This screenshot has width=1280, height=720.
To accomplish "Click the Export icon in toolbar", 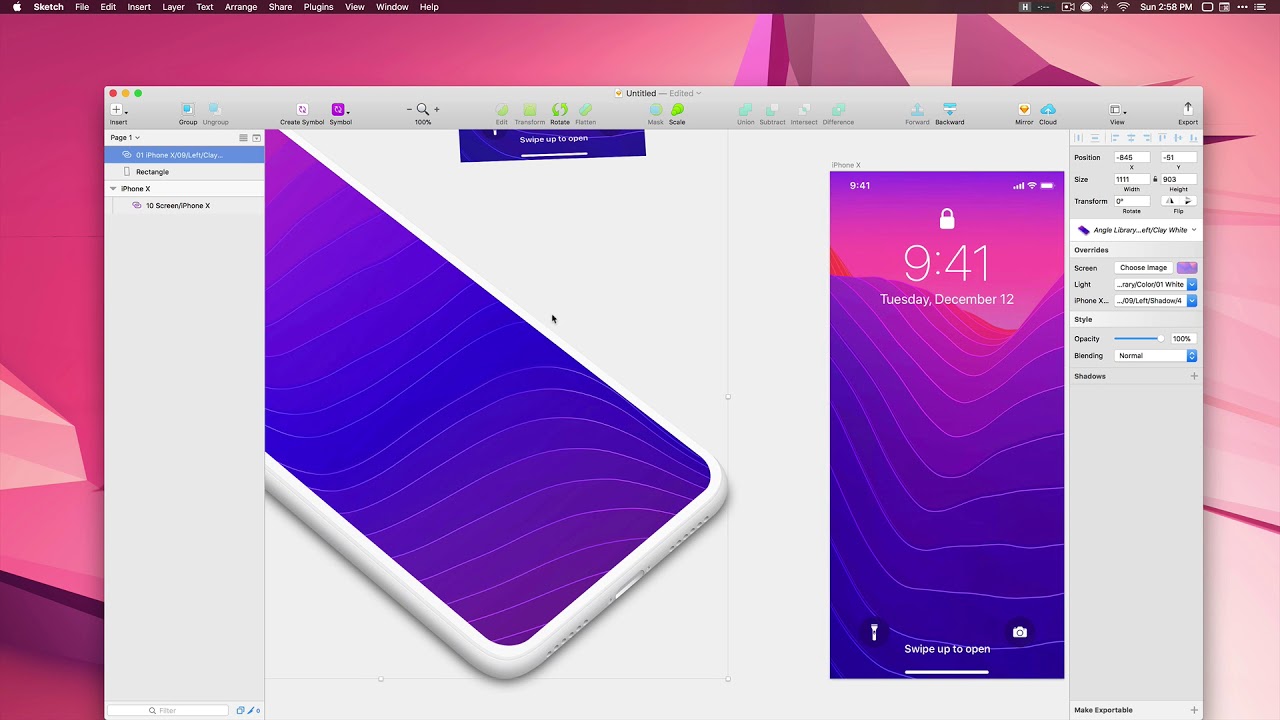I will coord(1188,109).
